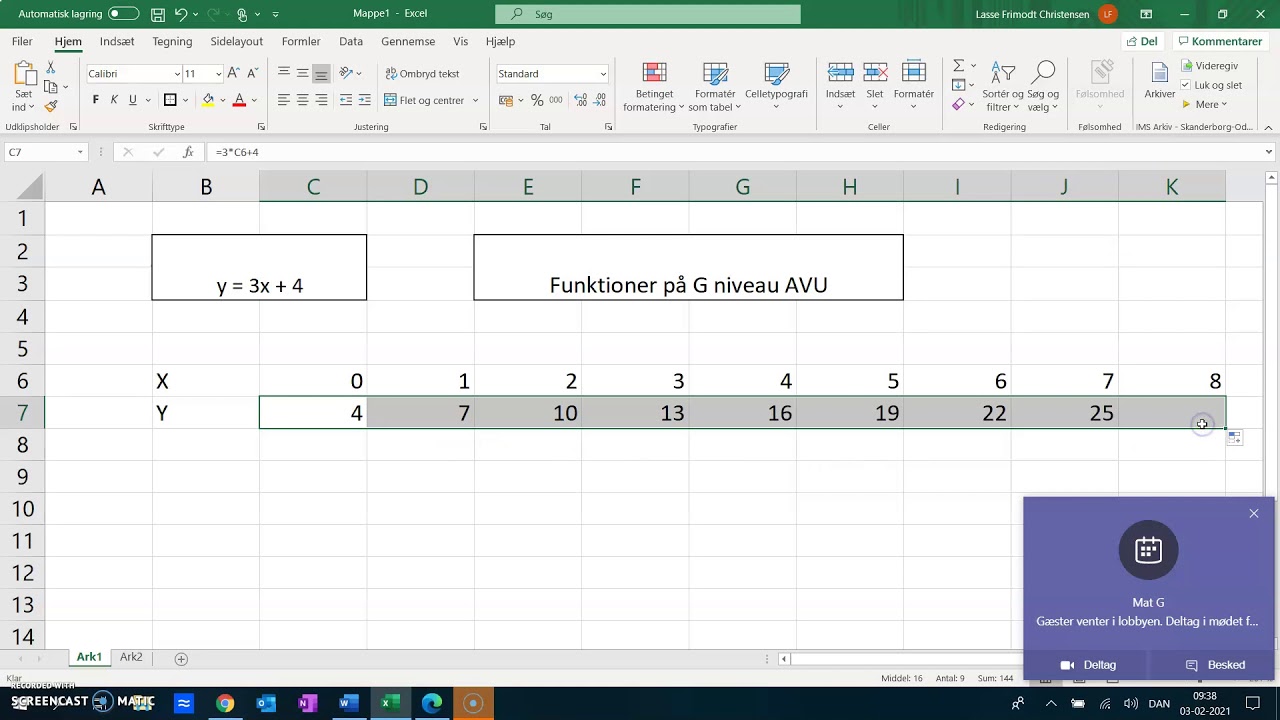Click the Arkiver document icon
This screenshot has width=1280, height=720.
(1160, 80)
